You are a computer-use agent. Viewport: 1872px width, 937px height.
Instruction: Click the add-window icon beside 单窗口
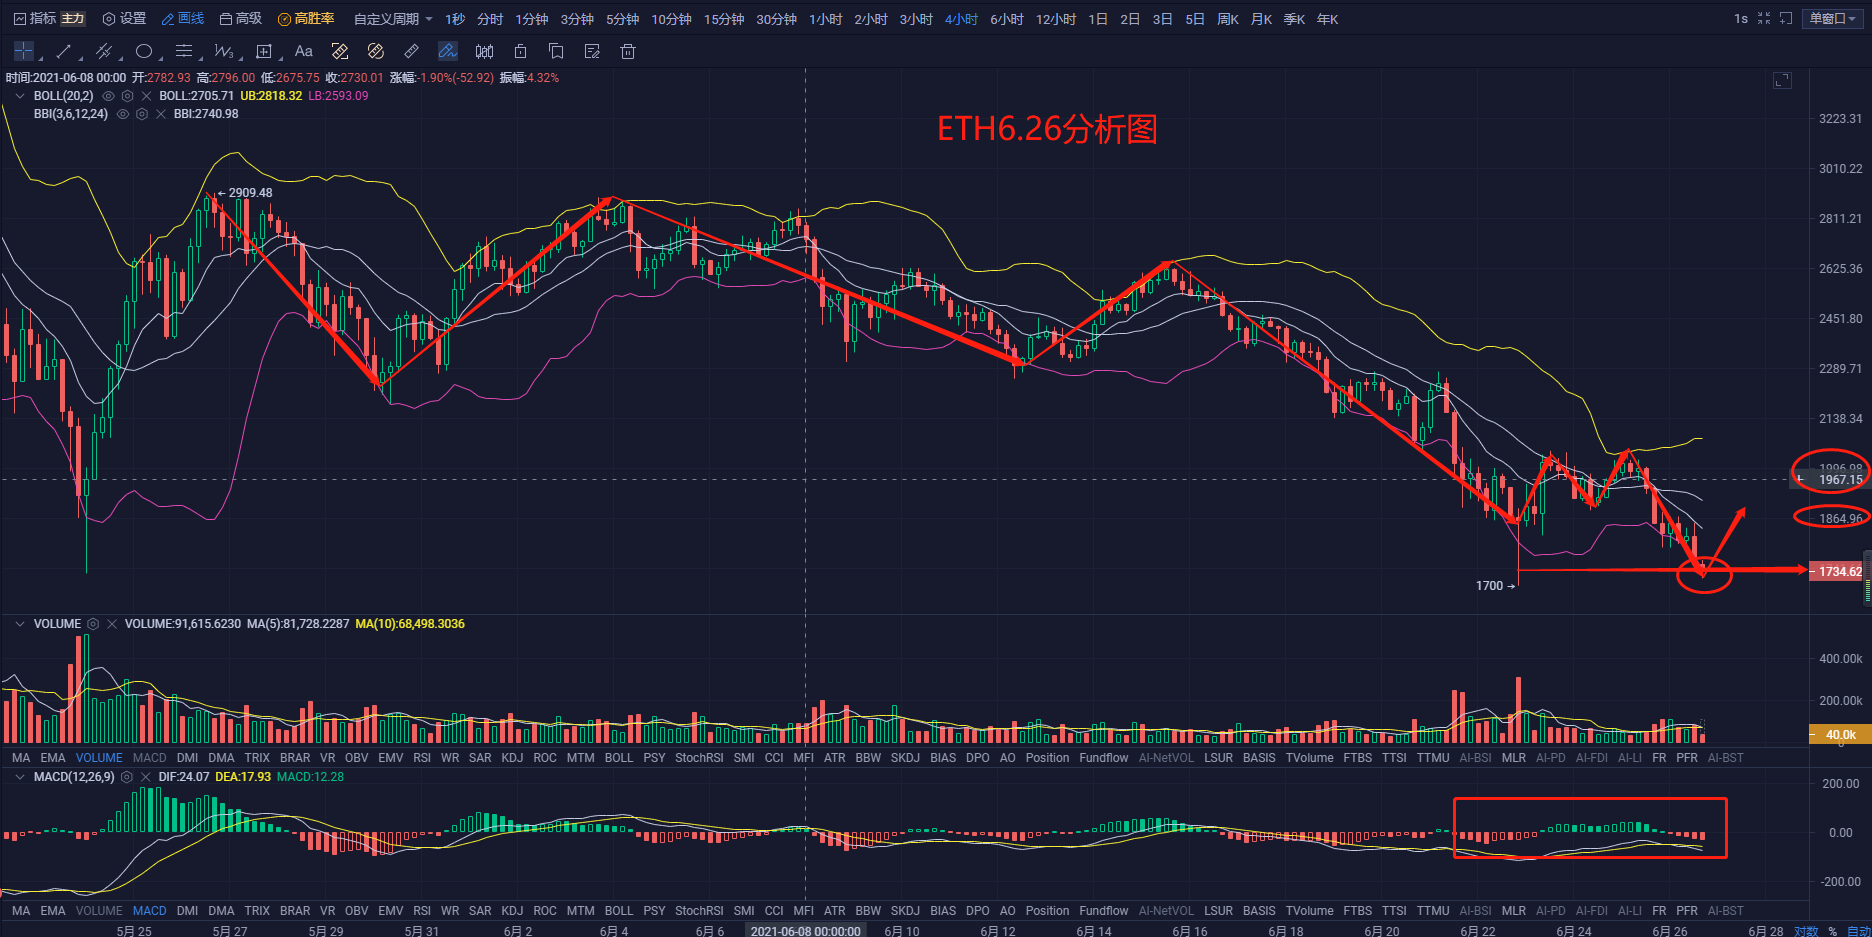[1786, 19]
